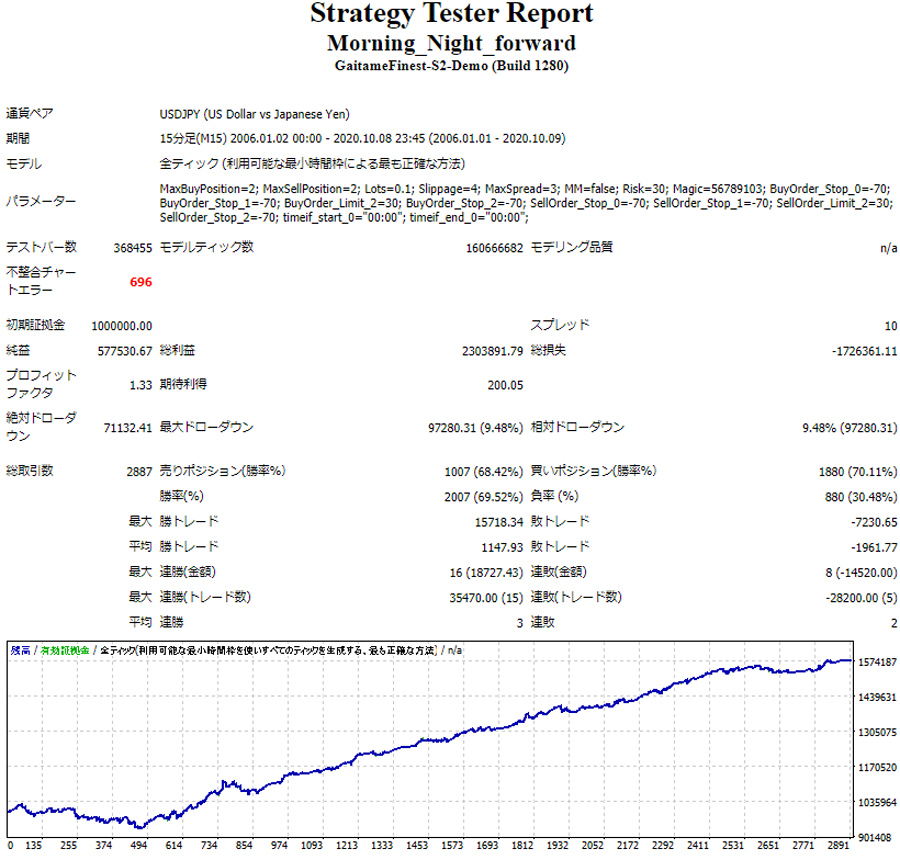Click the モデリング品質 n/a value
Screen dimensions: 900x860
(x=889, y=248)
